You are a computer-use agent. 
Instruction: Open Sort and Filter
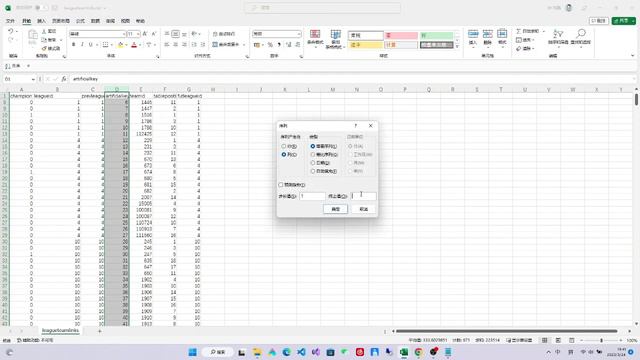[x=558, y=37]
